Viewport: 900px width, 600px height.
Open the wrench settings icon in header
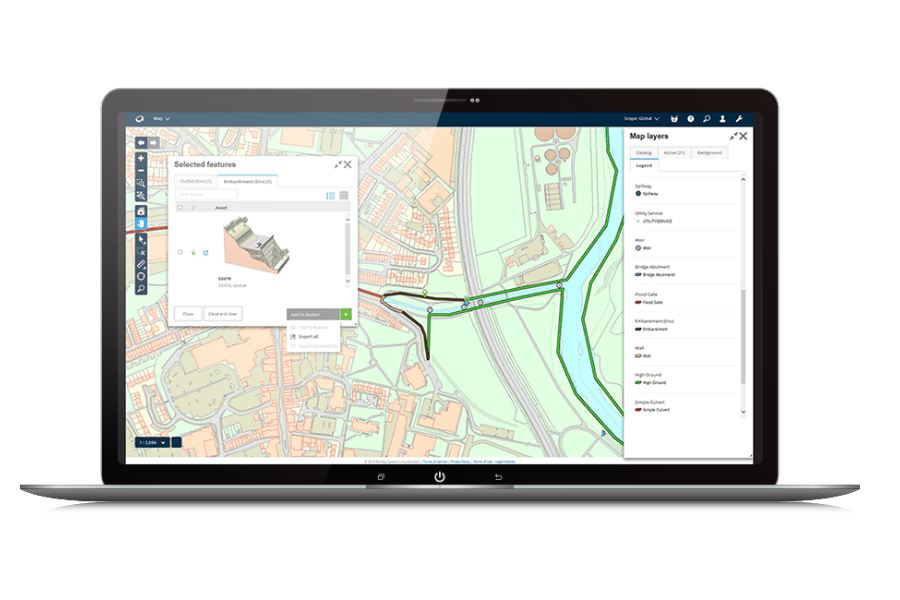(739, 118)
